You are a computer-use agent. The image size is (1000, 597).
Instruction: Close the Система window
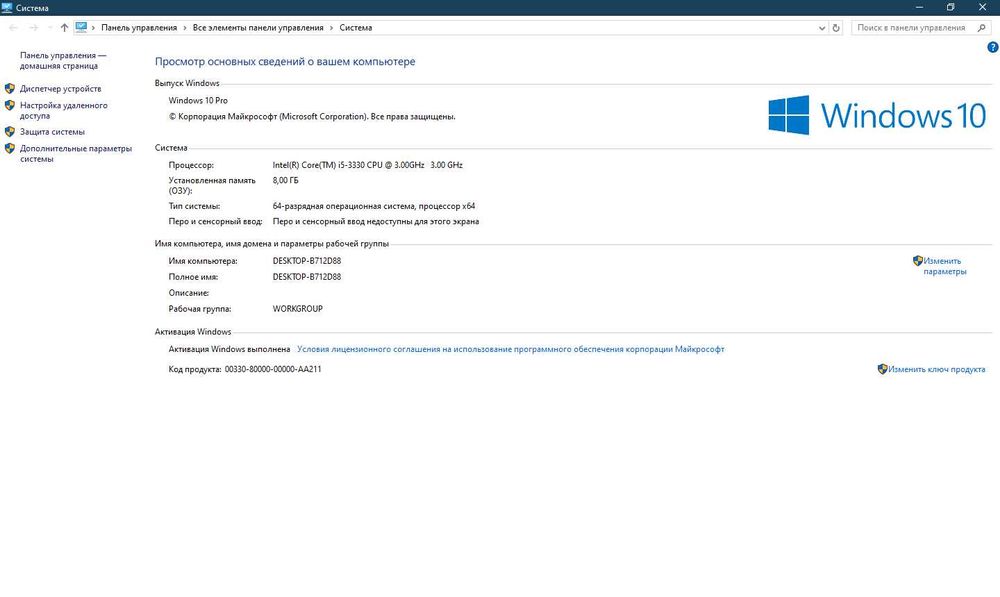coord(982,8)
